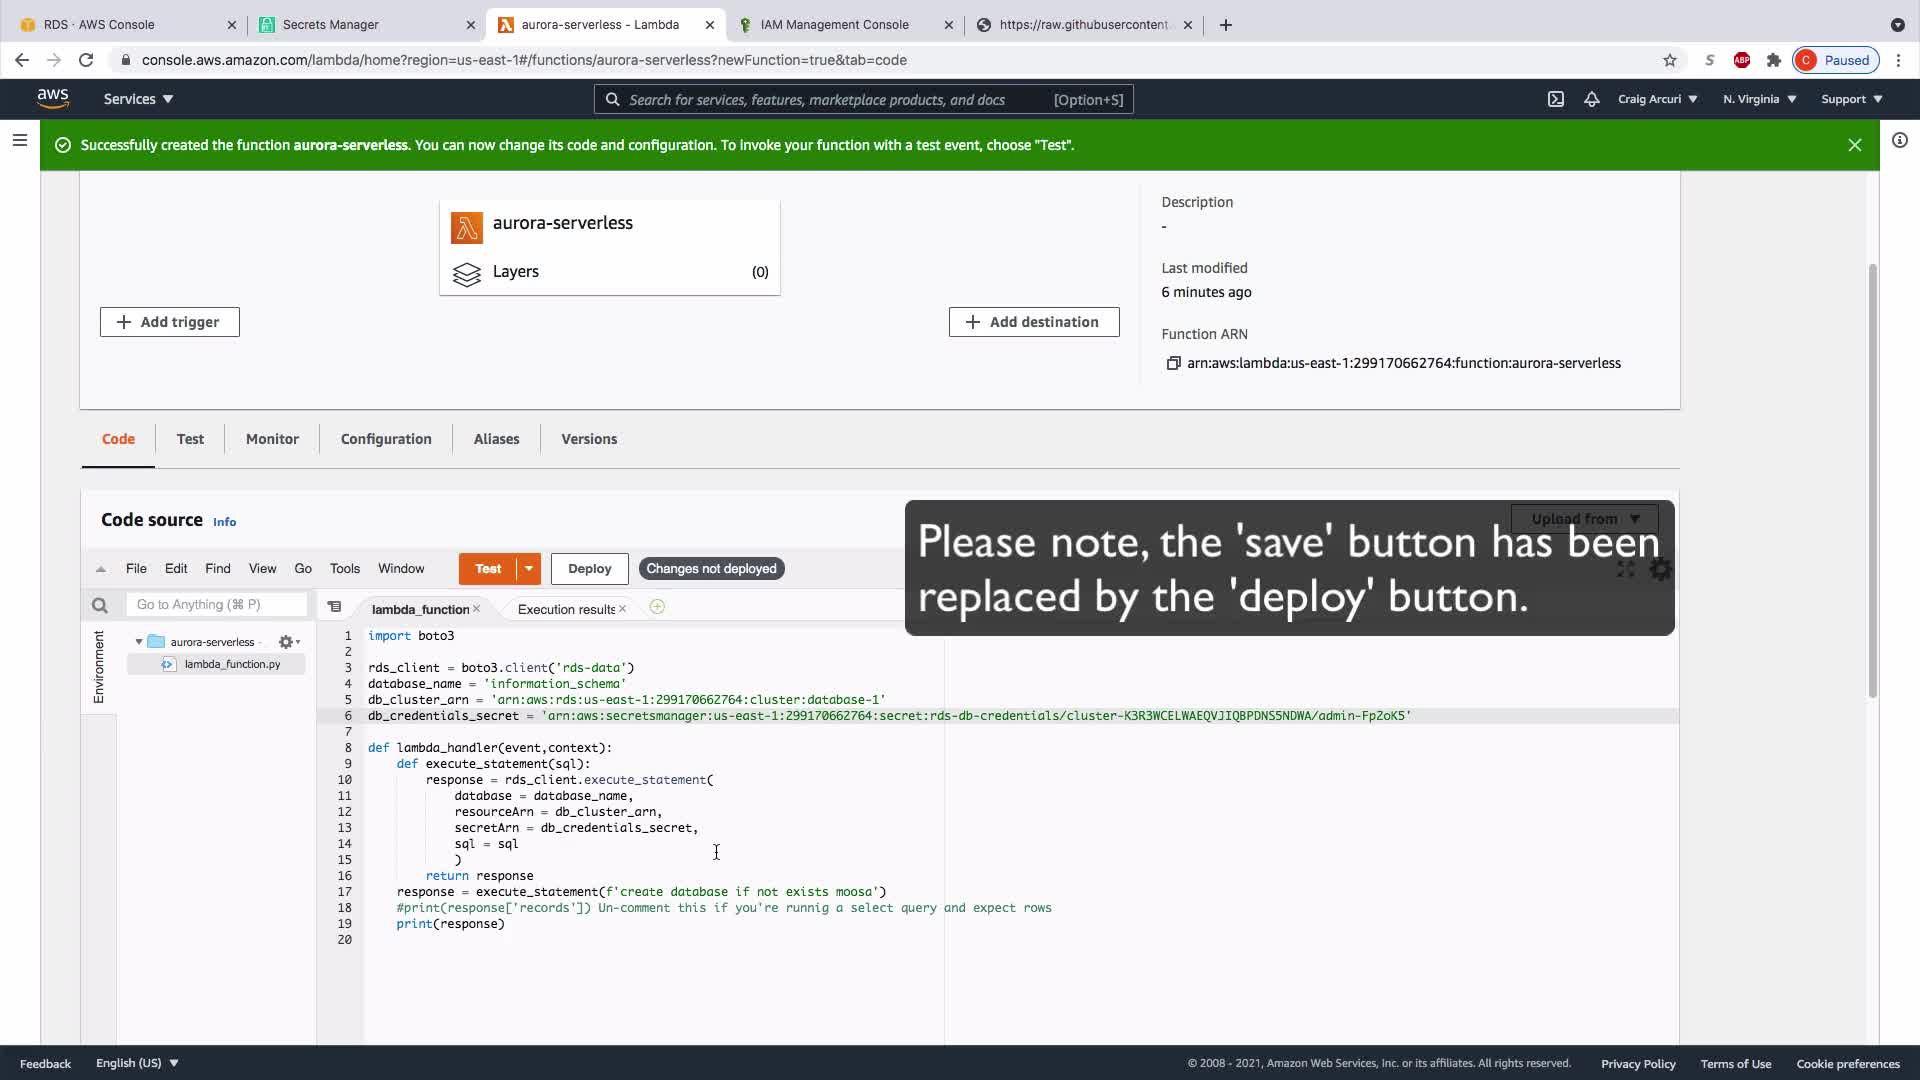This screenshot has height=1080, width=1920.
Task: Open the info panel icon at right
Action: (x=1900, y=141)
